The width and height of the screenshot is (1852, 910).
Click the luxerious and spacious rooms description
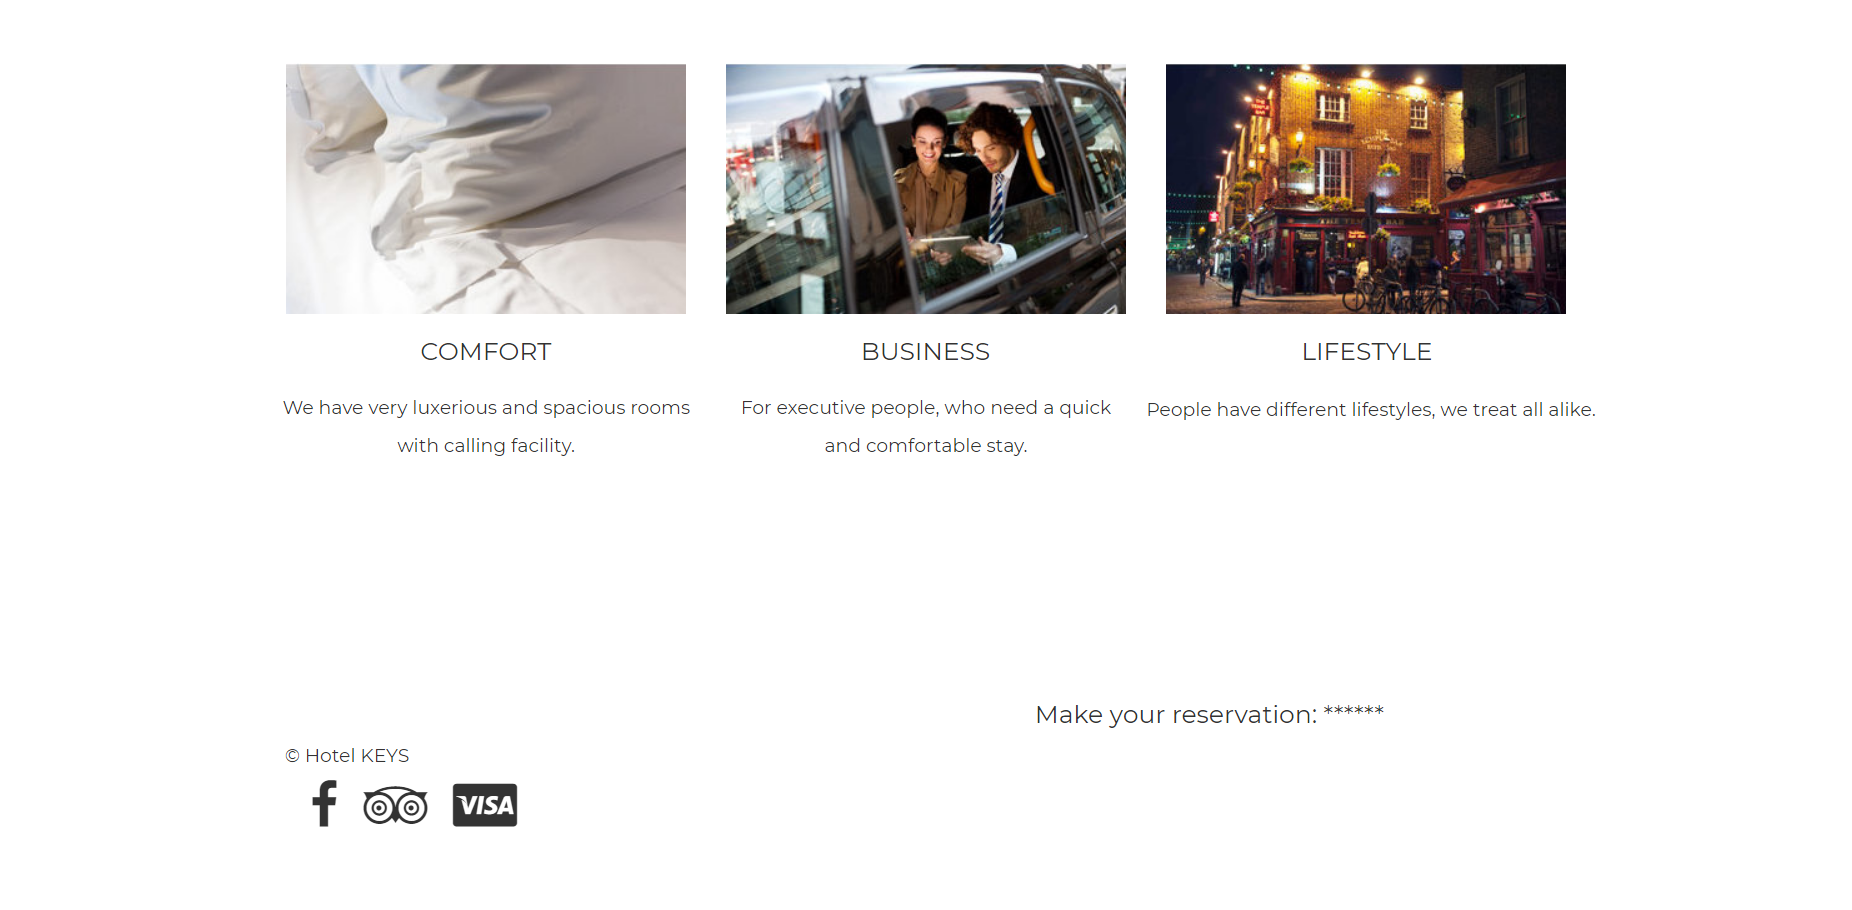point(486,426)
